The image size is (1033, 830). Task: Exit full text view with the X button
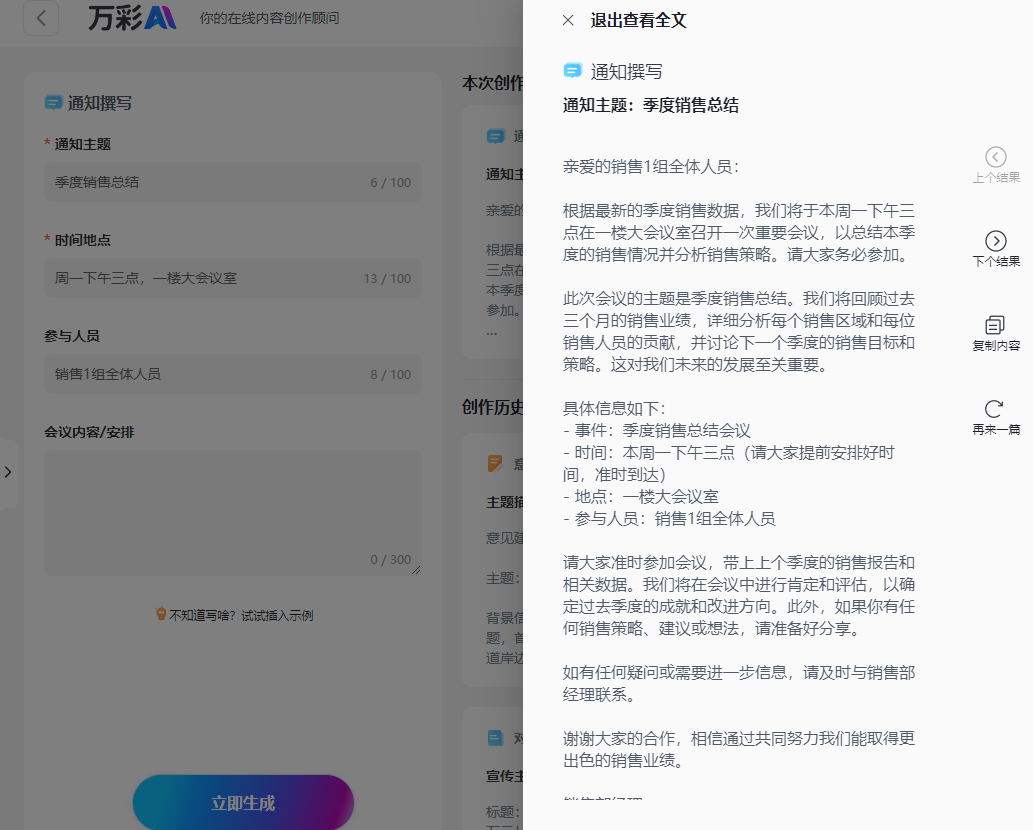[568, 20]
